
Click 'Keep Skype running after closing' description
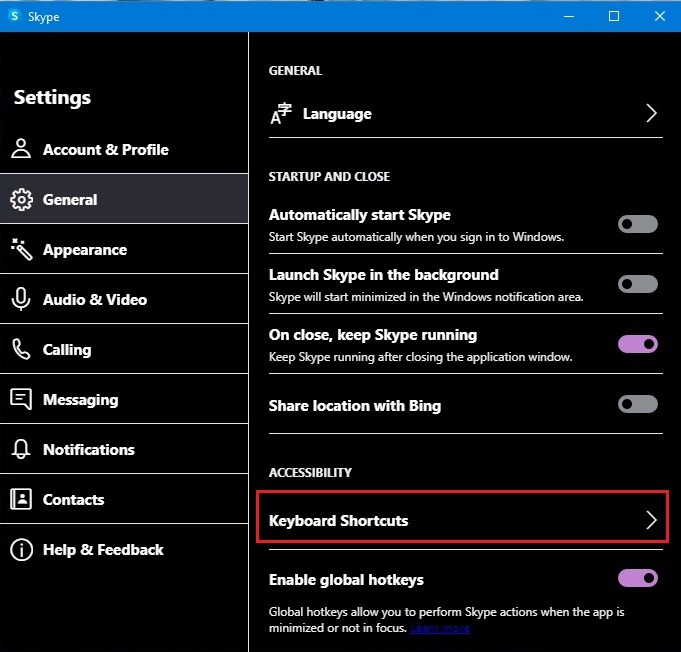click(x=420, y=357)
